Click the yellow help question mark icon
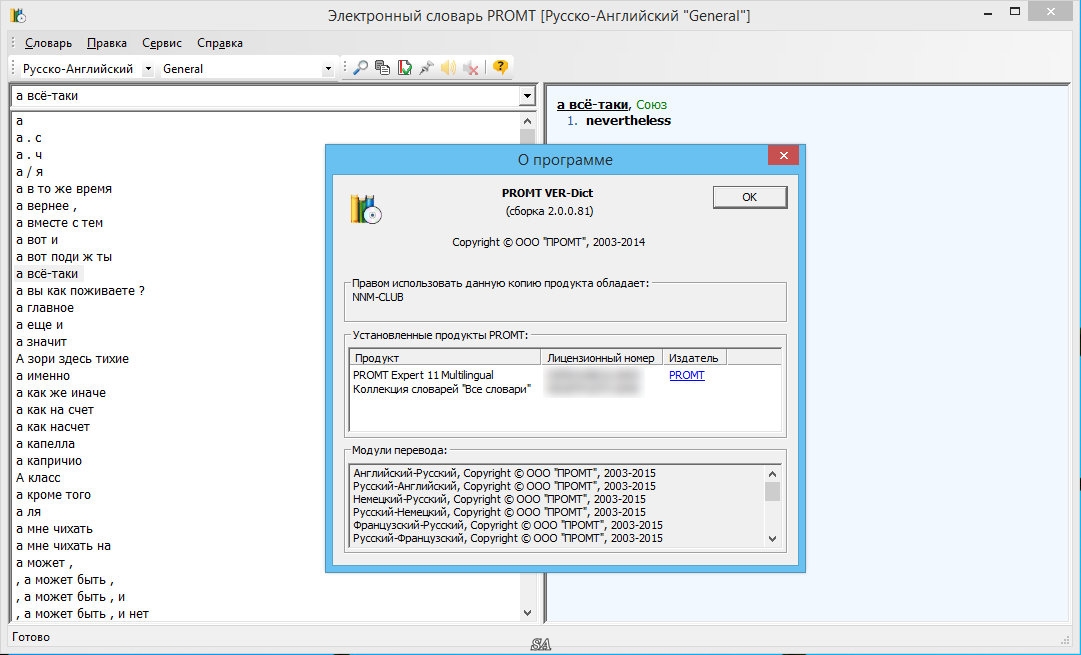Viewport: 1081px width, 655px height. [x=500, y=68]
